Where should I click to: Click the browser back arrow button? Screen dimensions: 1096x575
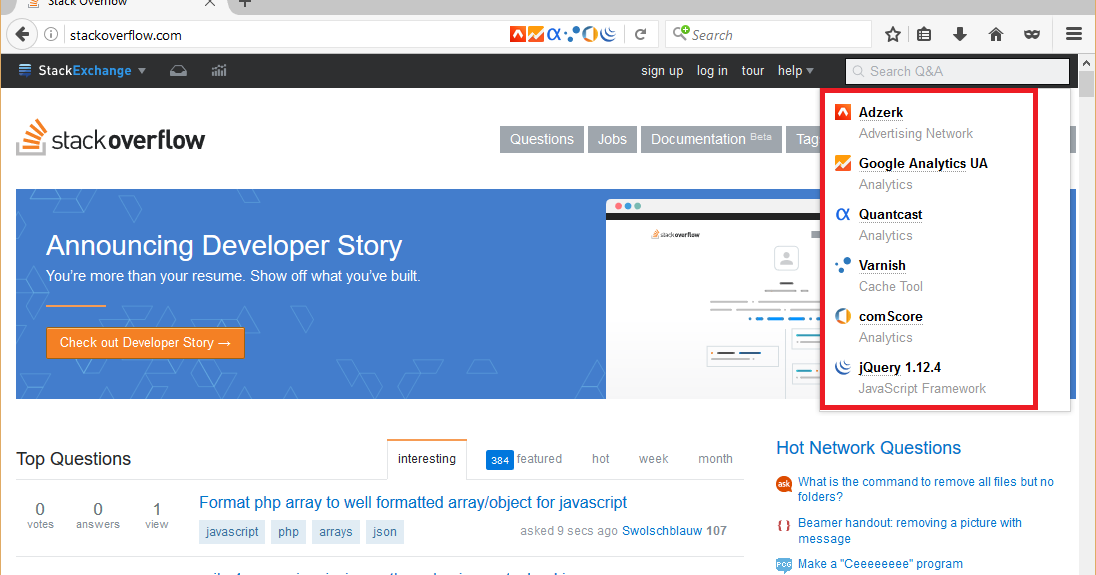pos(22,34)
